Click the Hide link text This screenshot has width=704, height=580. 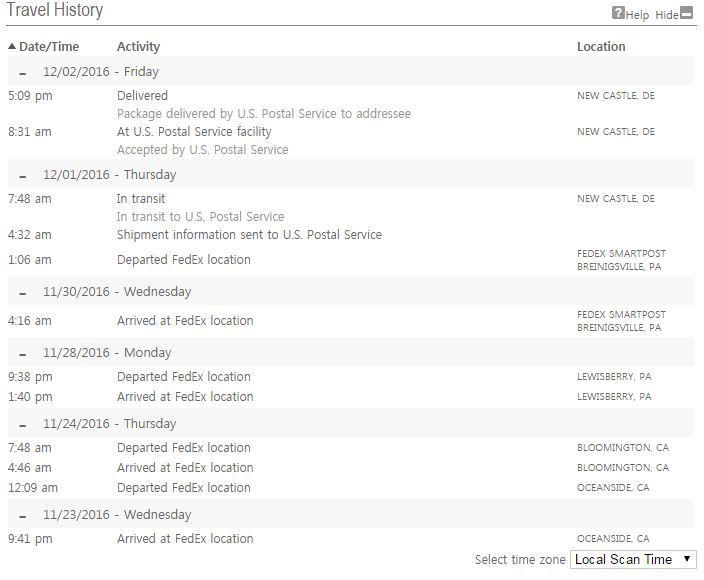coord(666,15)
